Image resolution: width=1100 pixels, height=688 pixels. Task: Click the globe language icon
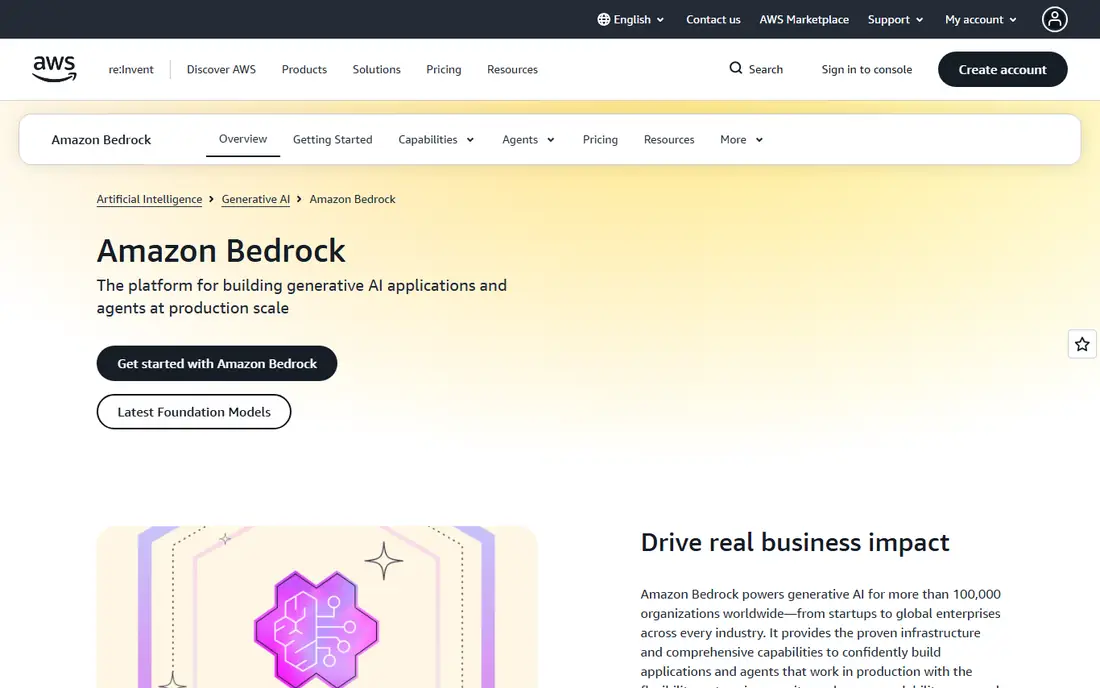click(x=603, y=20)
